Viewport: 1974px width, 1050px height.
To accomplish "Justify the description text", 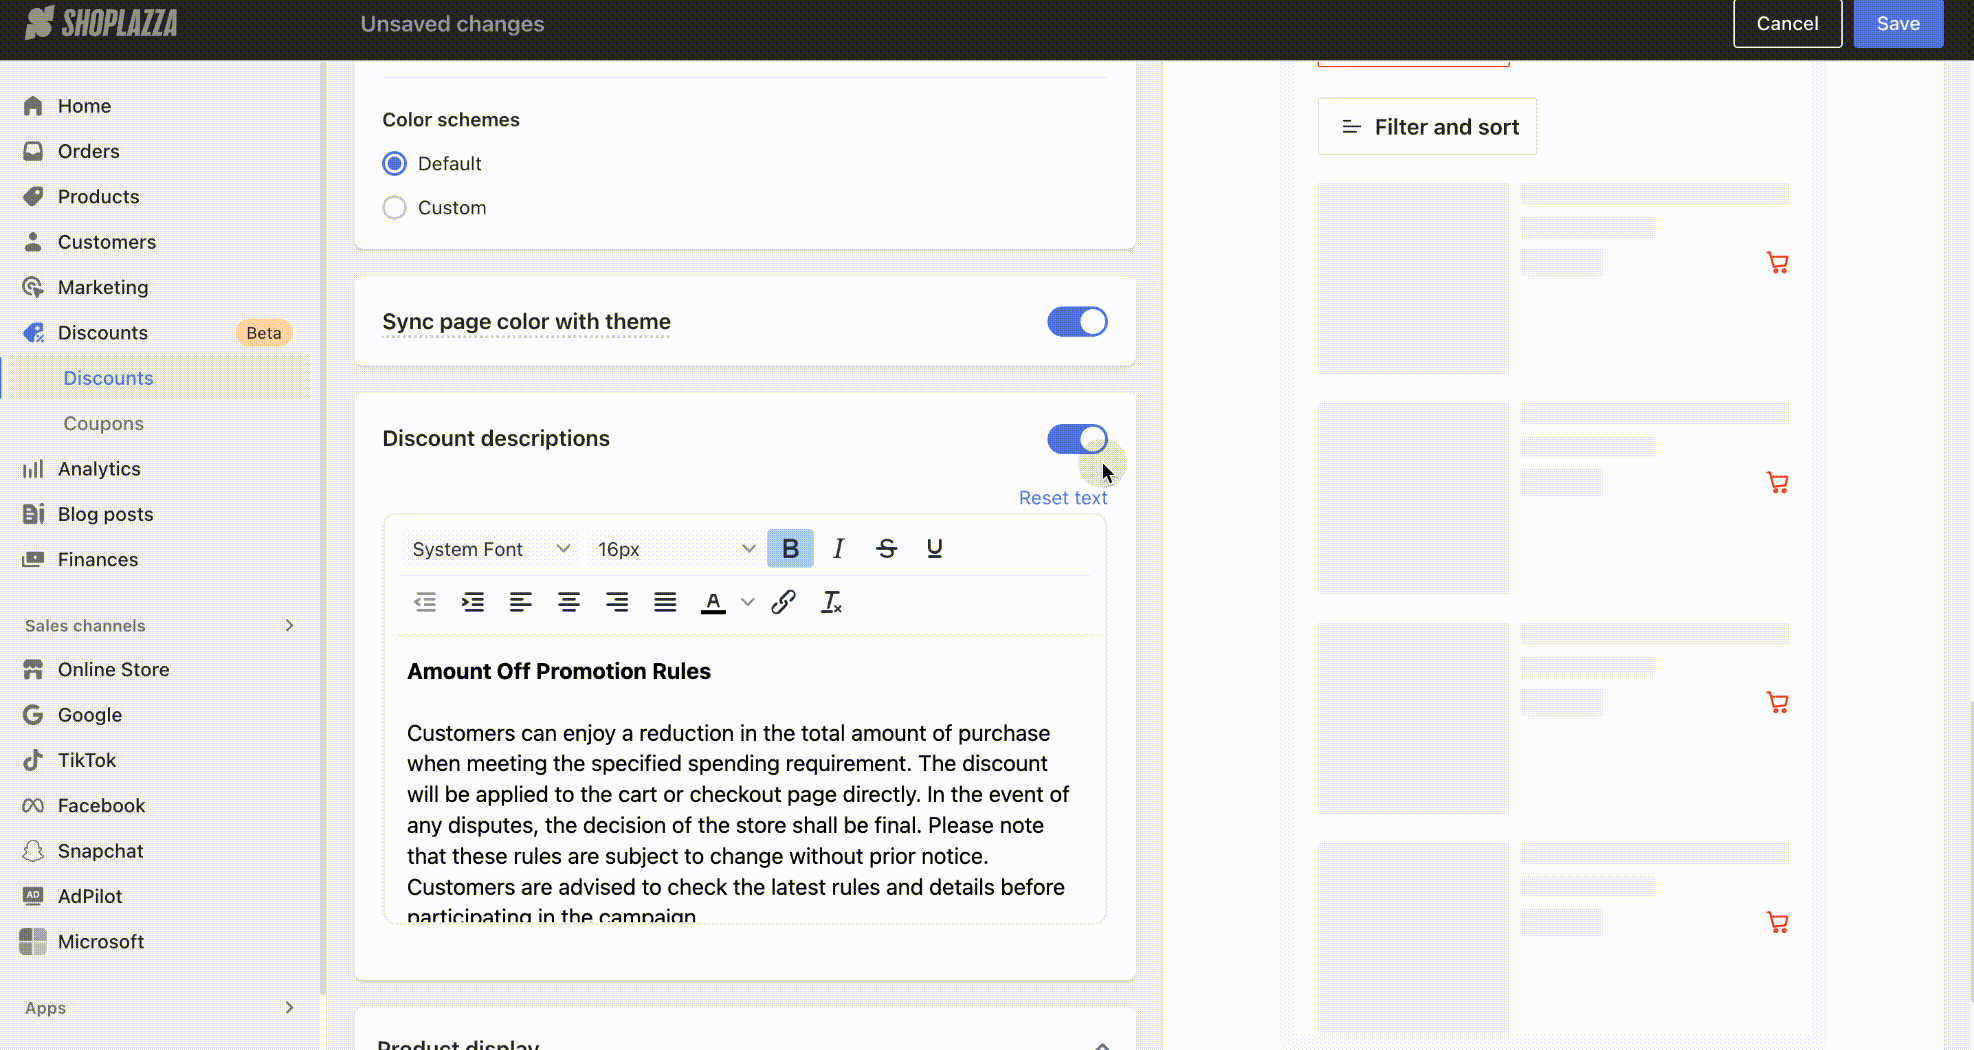I will coord(664,602).
